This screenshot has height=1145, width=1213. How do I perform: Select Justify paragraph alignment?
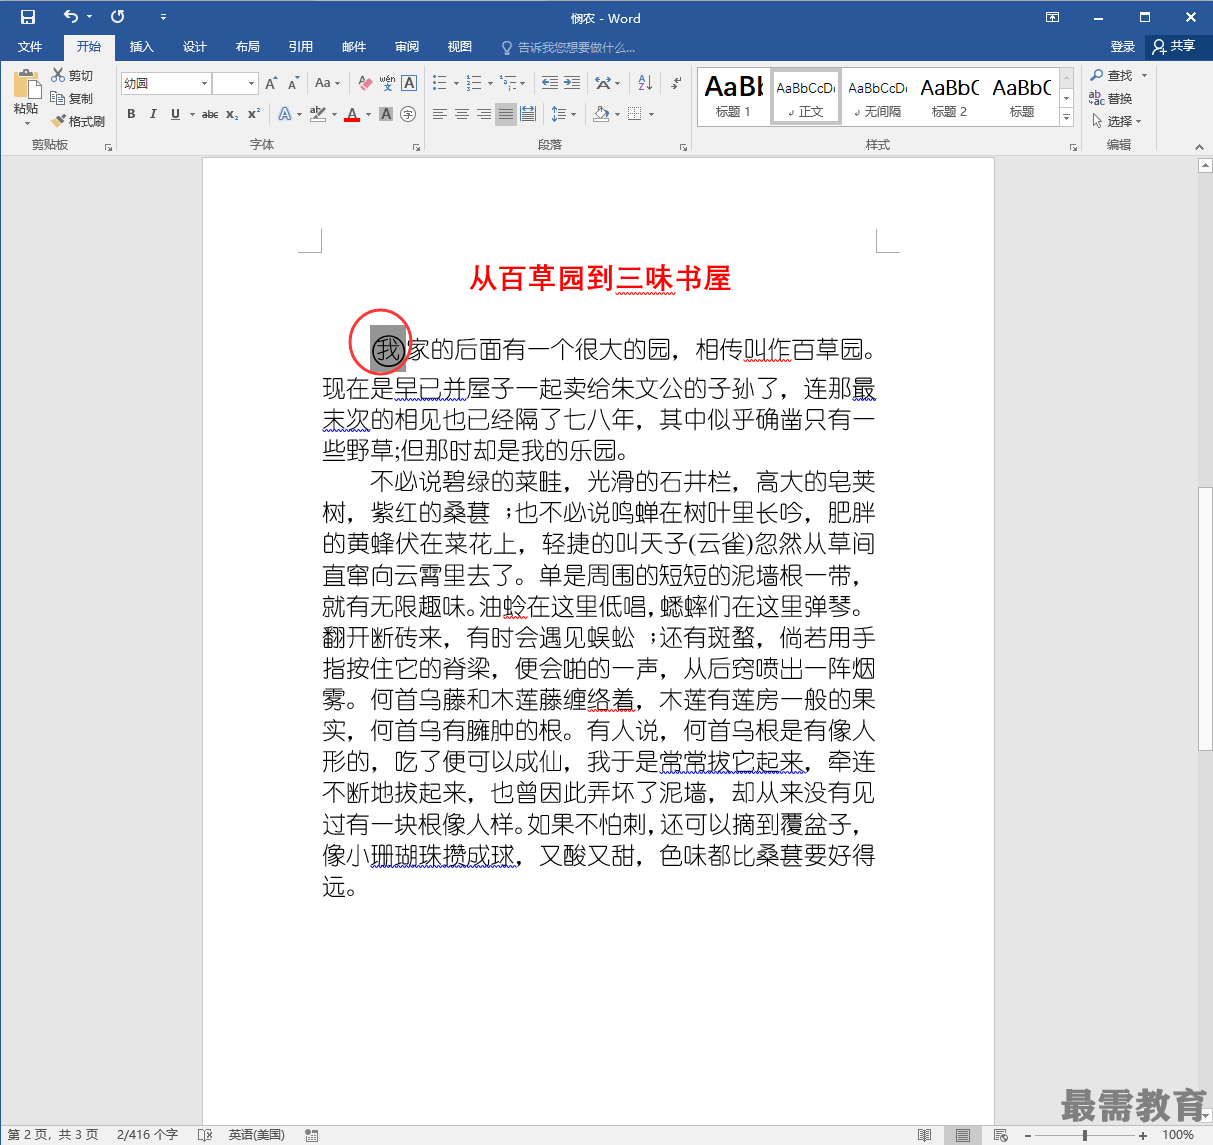[x=506, y=114]
